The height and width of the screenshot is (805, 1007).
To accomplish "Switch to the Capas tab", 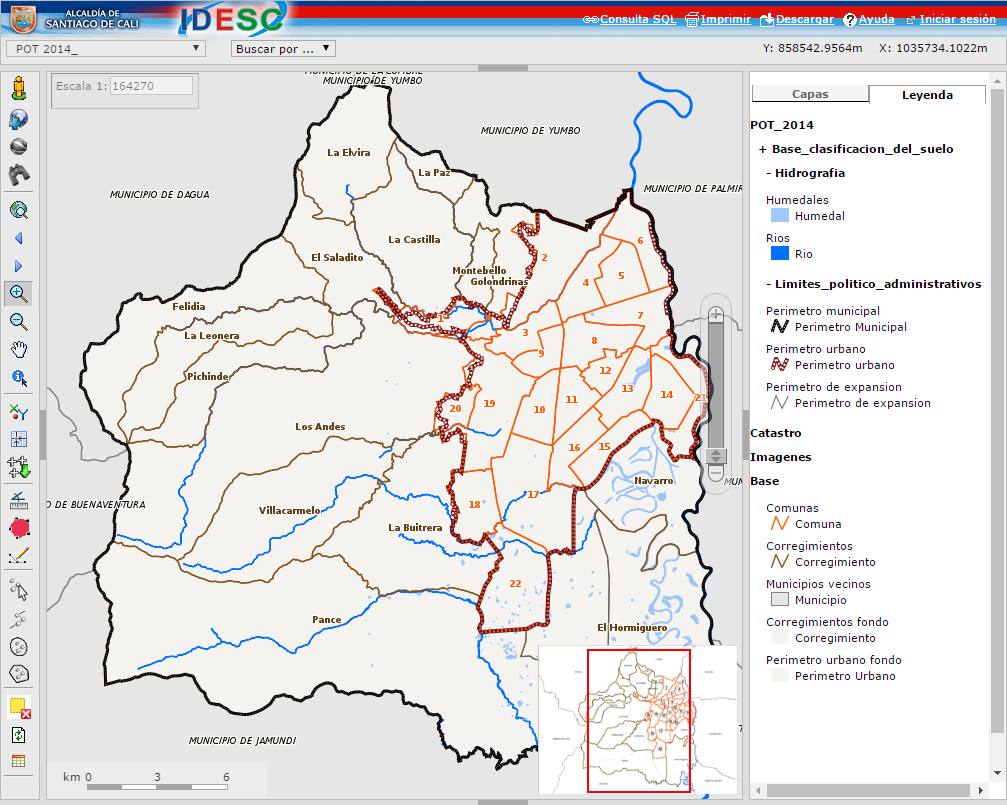I will pyautogui.click(x=810, y=93).
